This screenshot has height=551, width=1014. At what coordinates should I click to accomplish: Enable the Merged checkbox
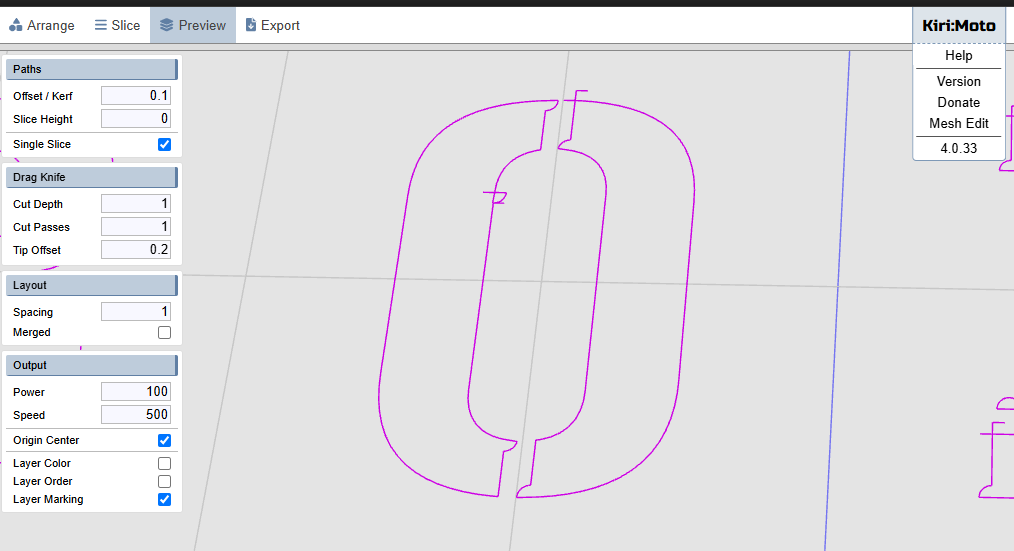164,332
